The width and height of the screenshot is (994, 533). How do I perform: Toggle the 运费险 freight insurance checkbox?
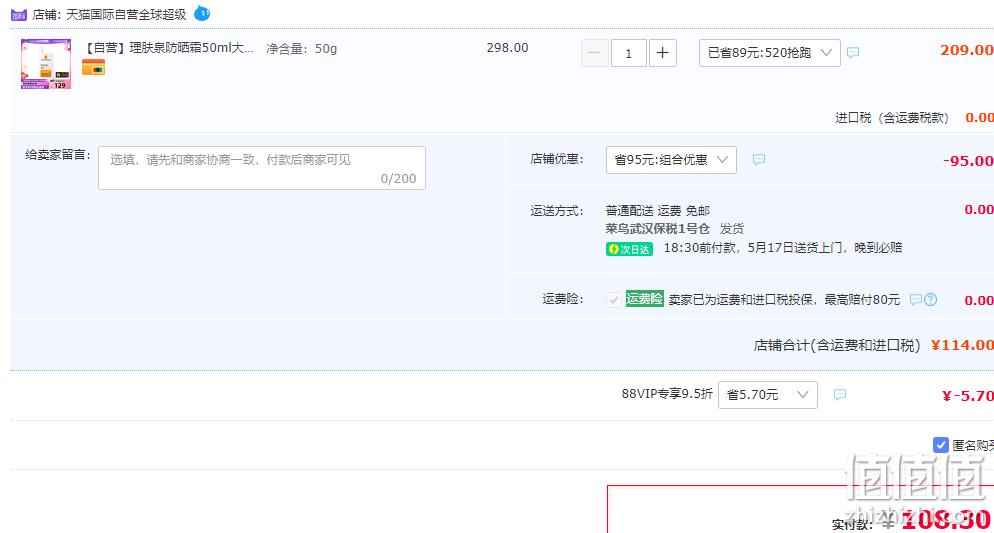click(x=614, y=300)
